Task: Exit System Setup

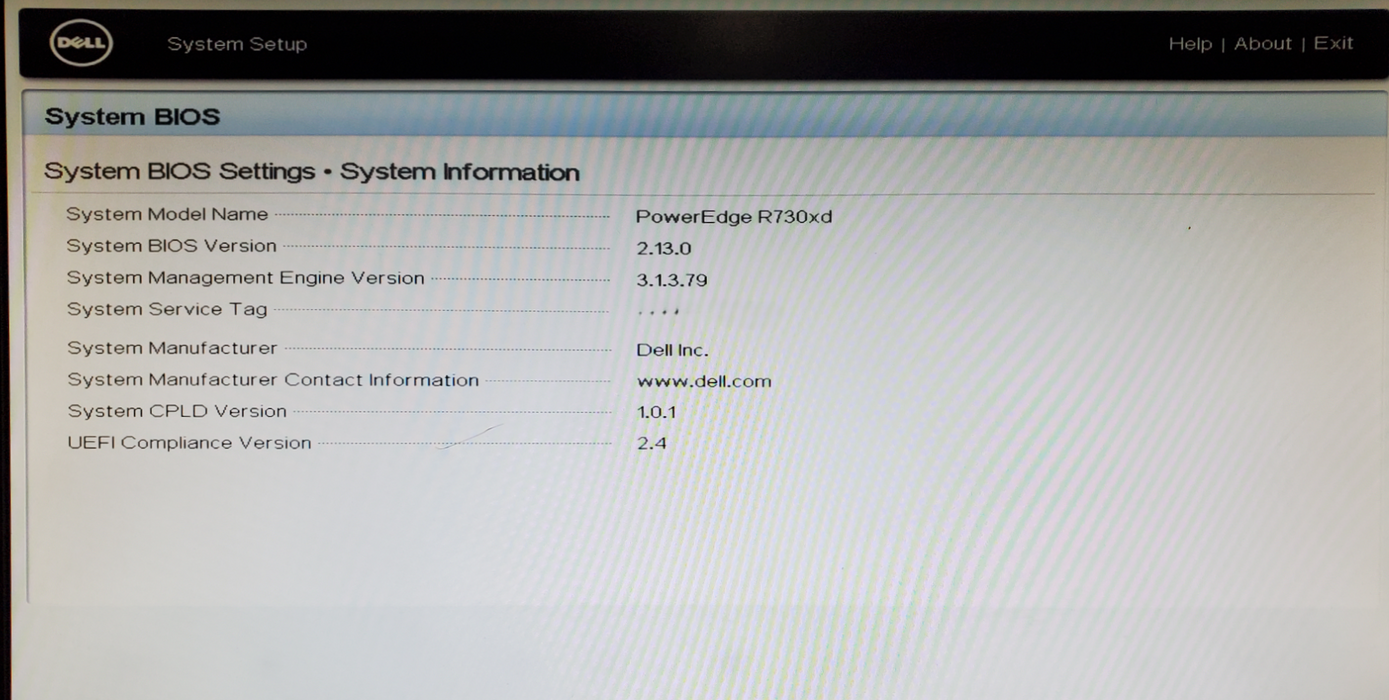Action: click(x=1333, y=43)
